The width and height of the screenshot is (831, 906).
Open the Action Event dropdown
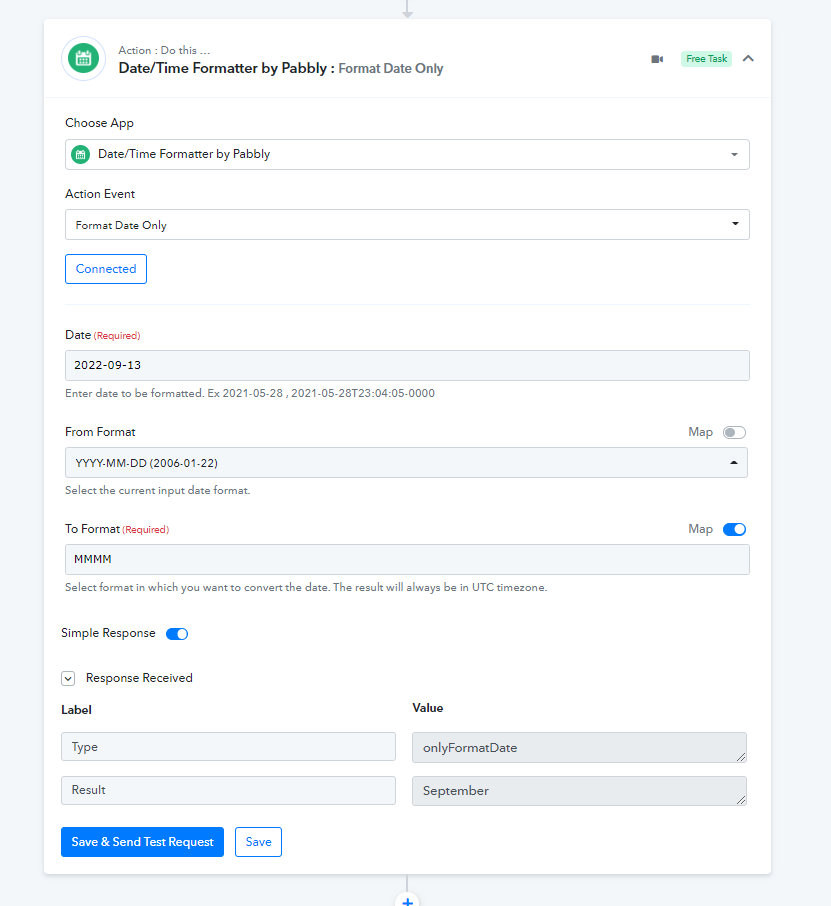tap(407, 225)
